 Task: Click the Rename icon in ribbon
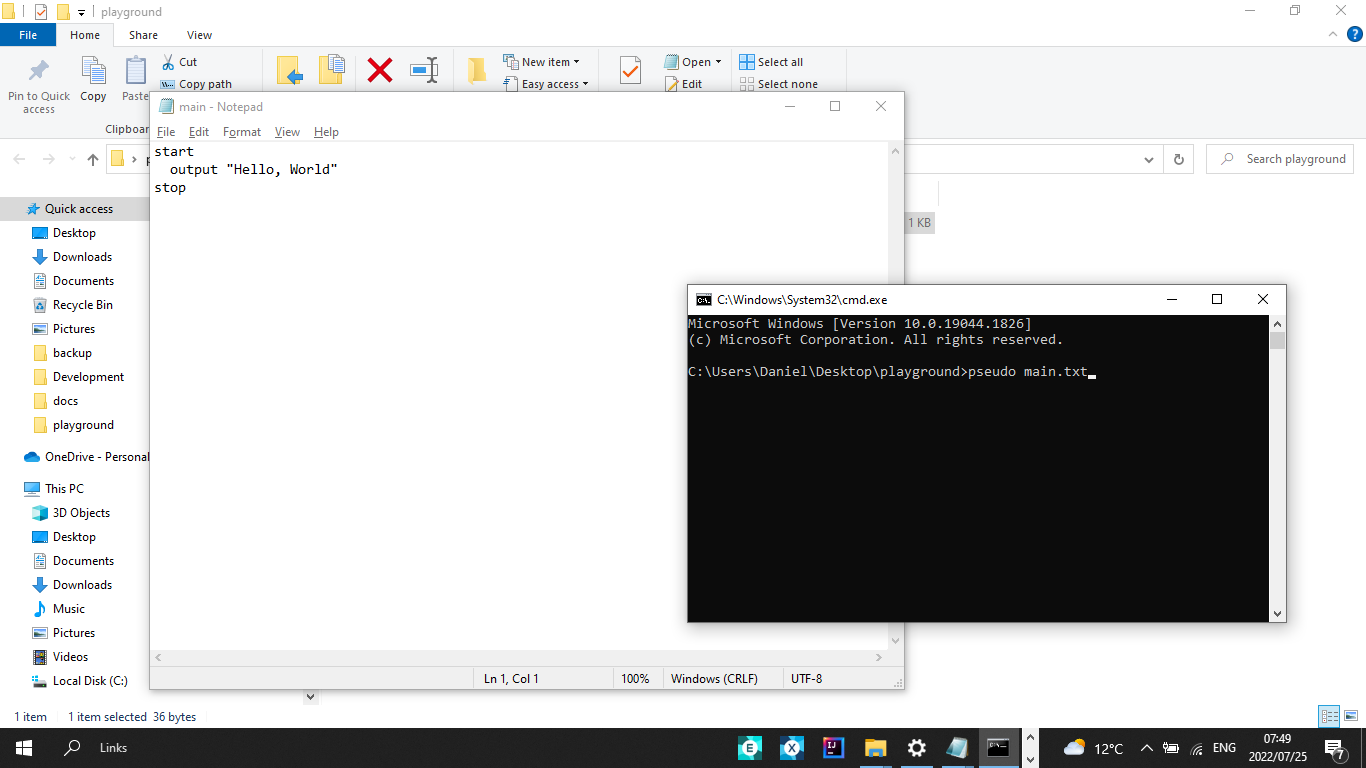click(x=424, y=70)
